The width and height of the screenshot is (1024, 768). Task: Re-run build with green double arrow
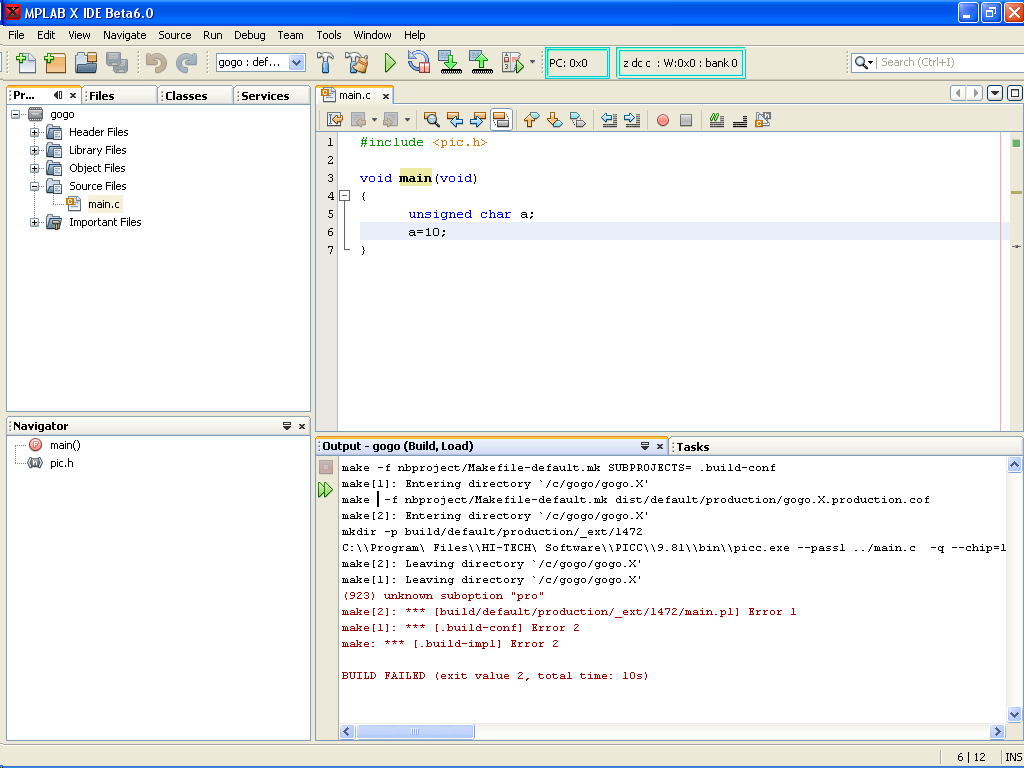click(325, 490)
